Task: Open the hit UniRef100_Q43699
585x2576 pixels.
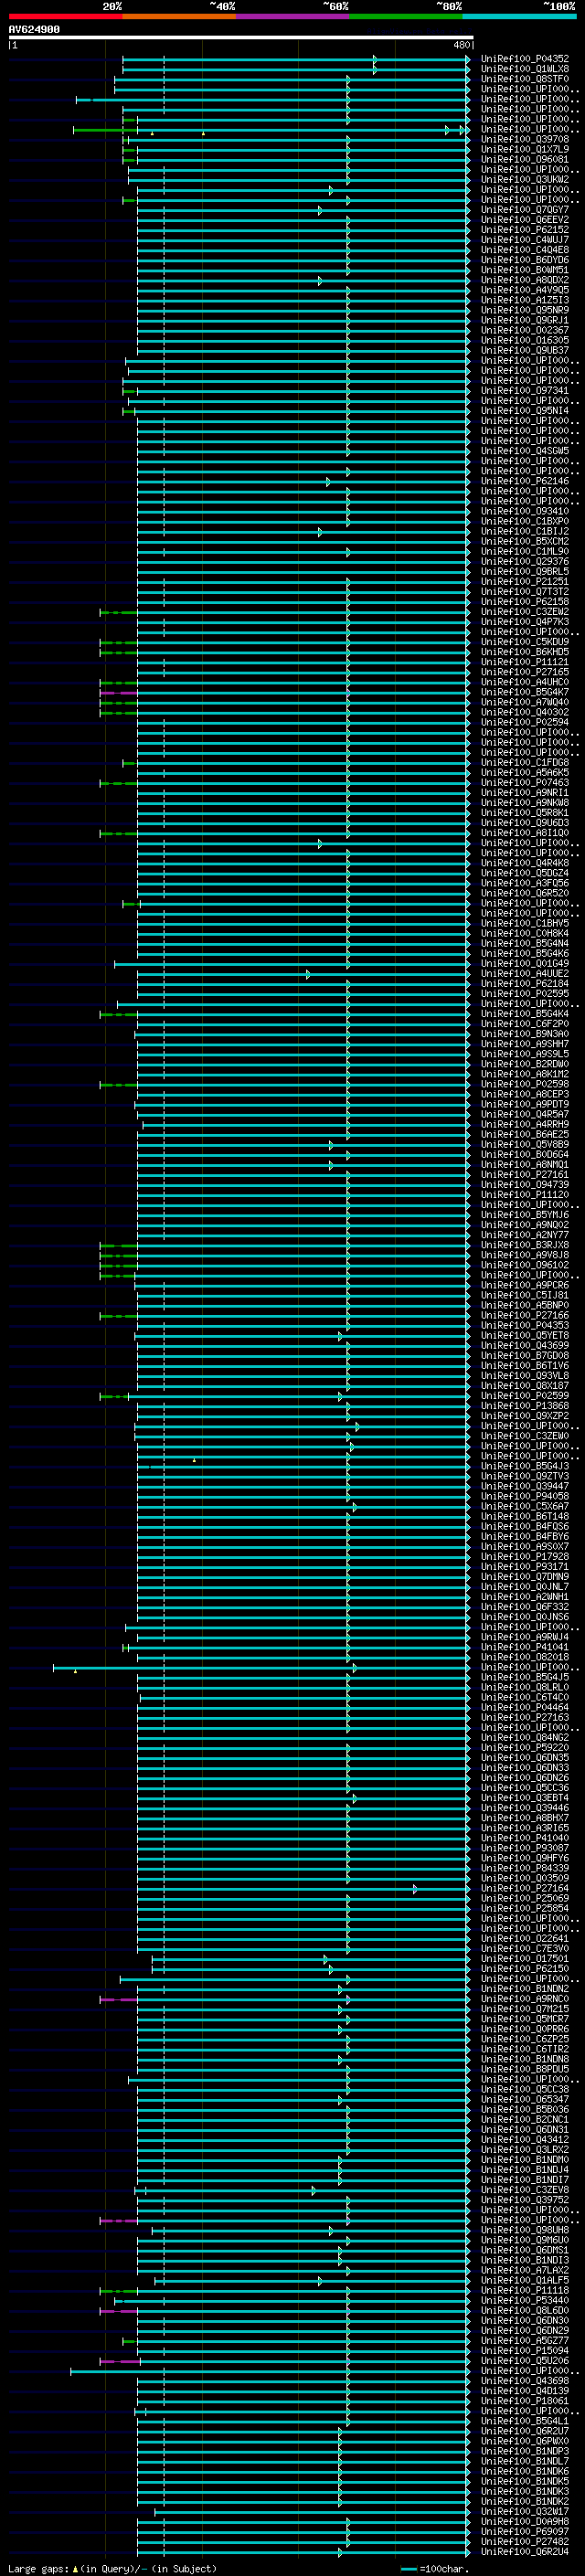Action: 525,1345
